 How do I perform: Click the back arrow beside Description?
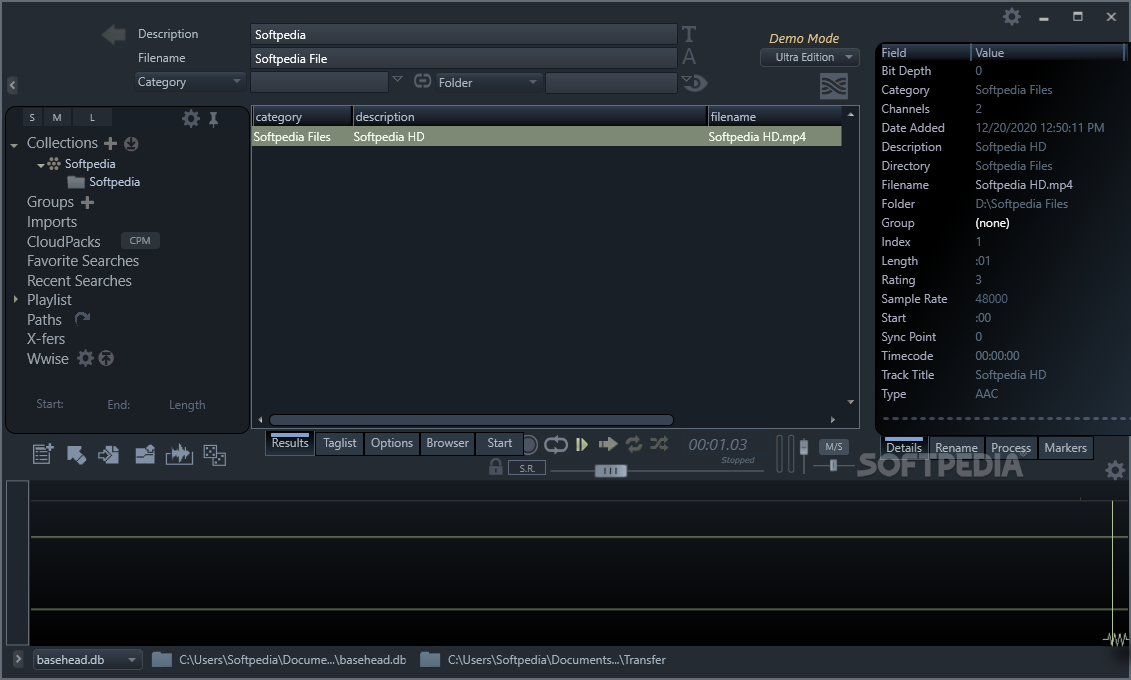point(113,34)
